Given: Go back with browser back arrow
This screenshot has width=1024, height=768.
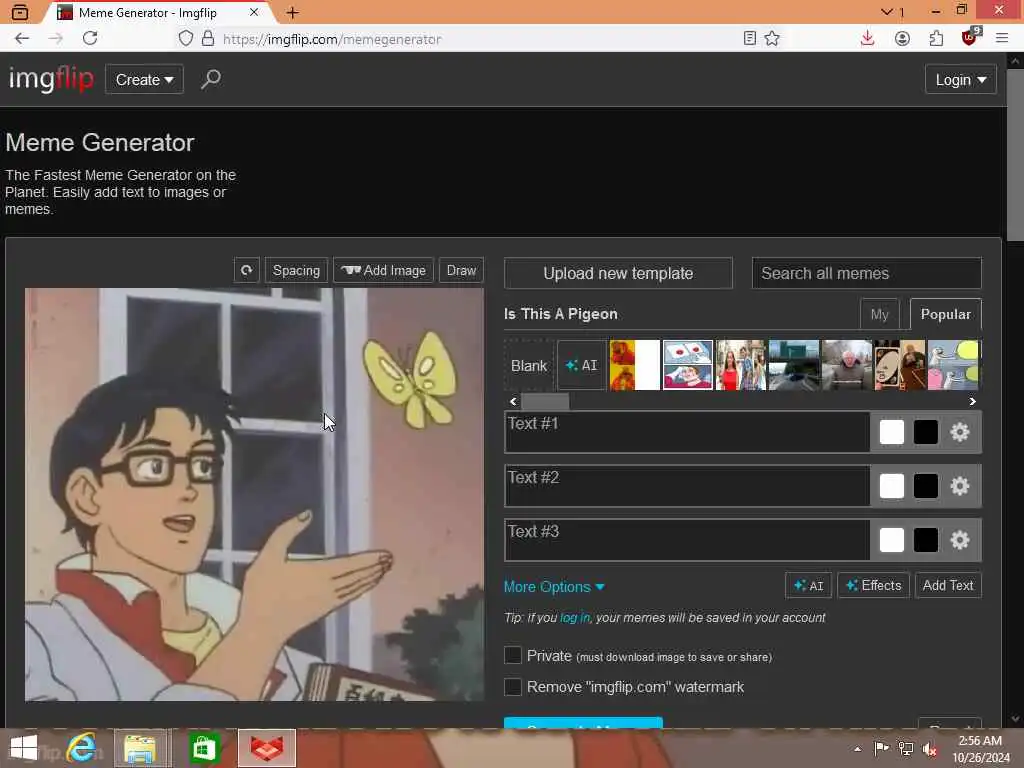Looking at the screenshot, I should coord(22,39).
